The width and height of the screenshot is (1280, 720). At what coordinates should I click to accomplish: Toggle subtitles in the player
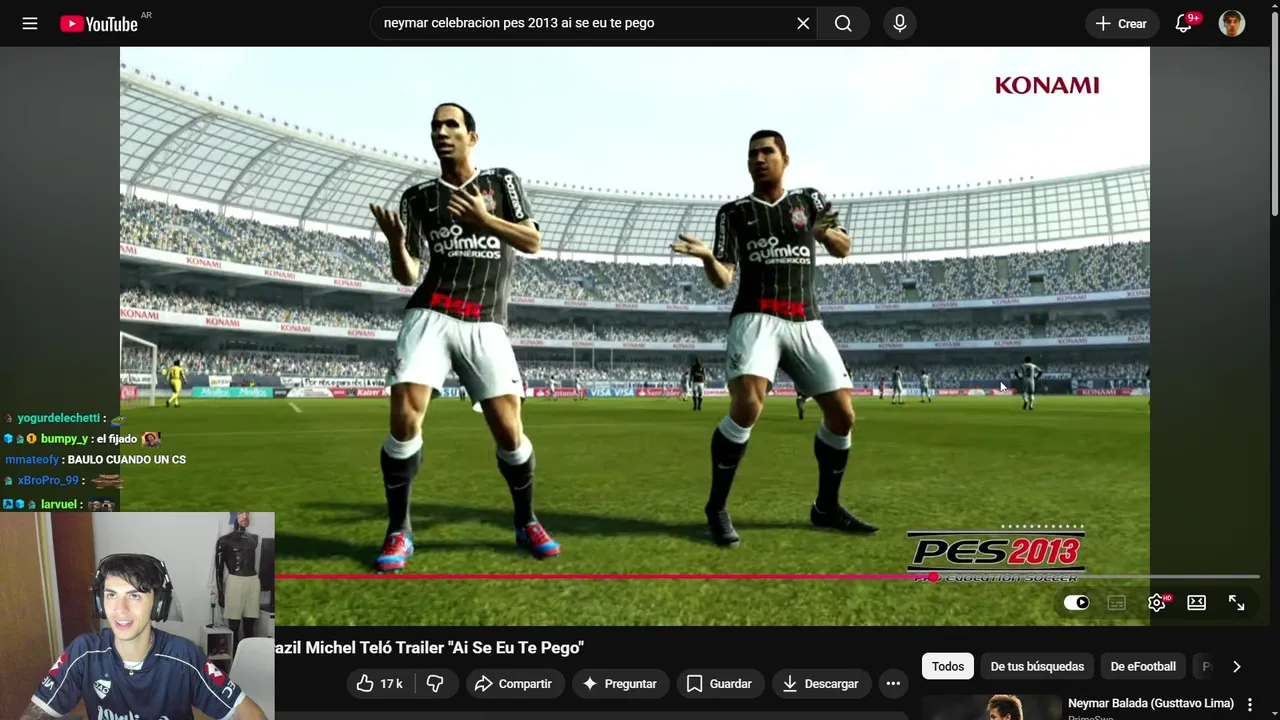(x=1117, y=602)
